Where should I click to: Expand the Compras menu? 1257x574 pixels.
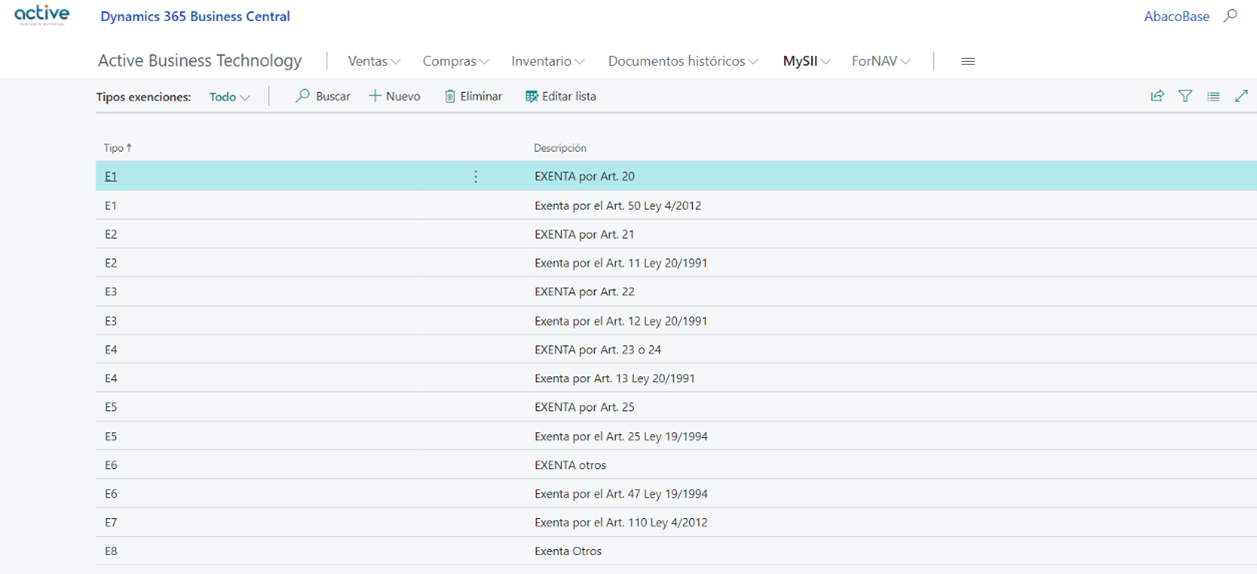tap(456, 61)
